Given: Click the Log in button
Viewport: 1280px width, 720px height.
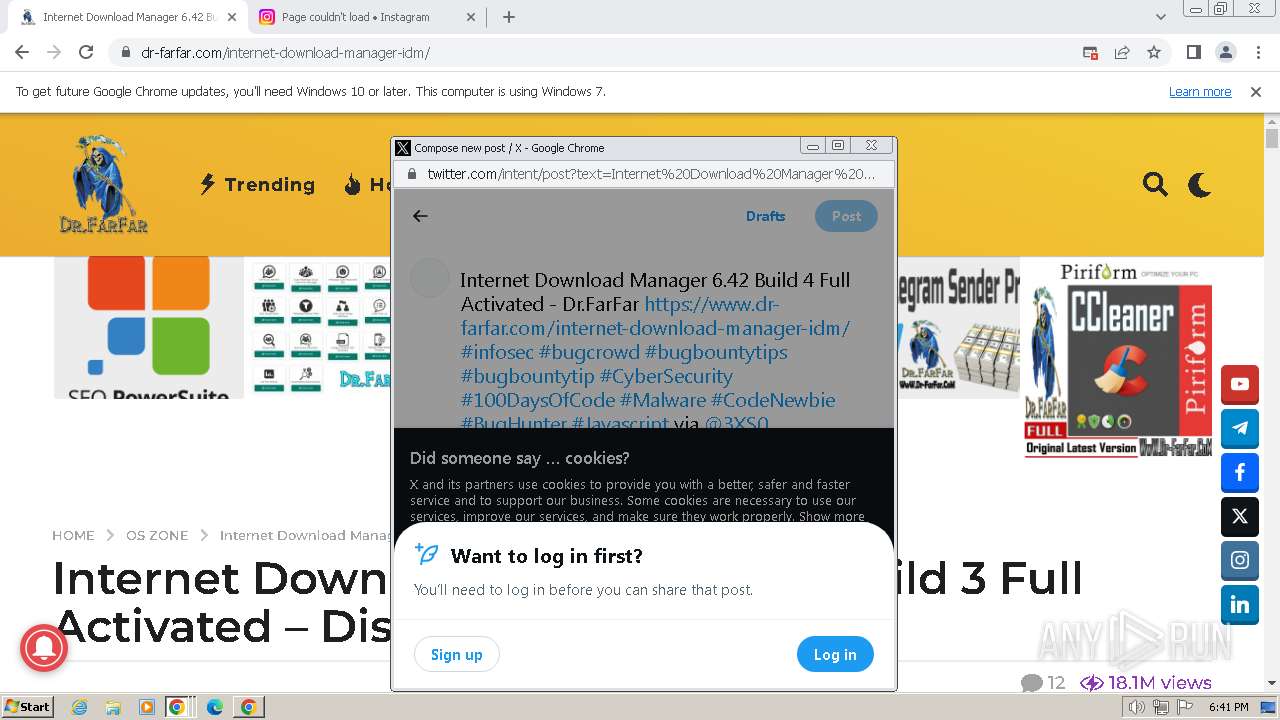Looking at the screenshot, I should point(835,654).
